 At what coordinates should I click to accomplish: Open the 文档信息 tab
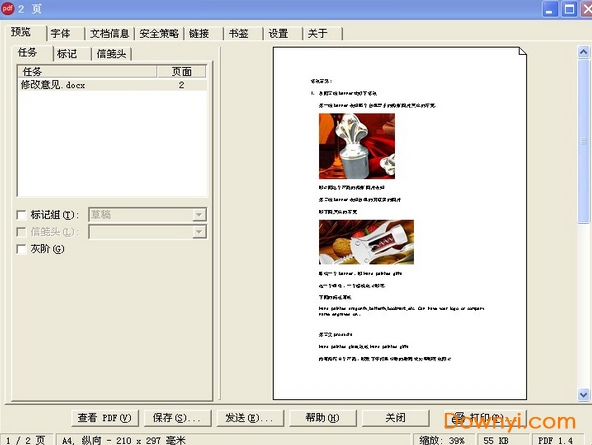(x=109, y=34)
